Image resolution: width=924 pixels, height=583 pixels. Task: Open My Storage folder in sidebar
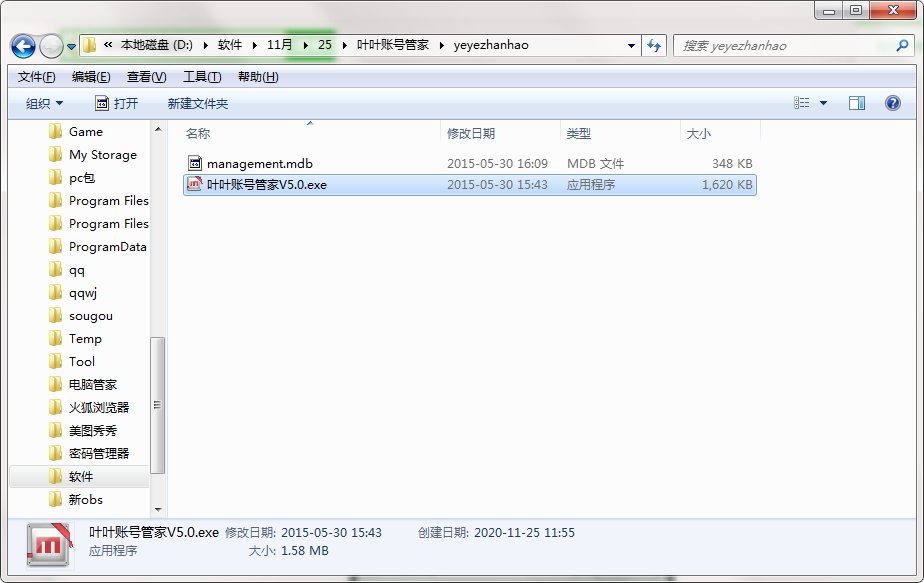pos(103,154)
